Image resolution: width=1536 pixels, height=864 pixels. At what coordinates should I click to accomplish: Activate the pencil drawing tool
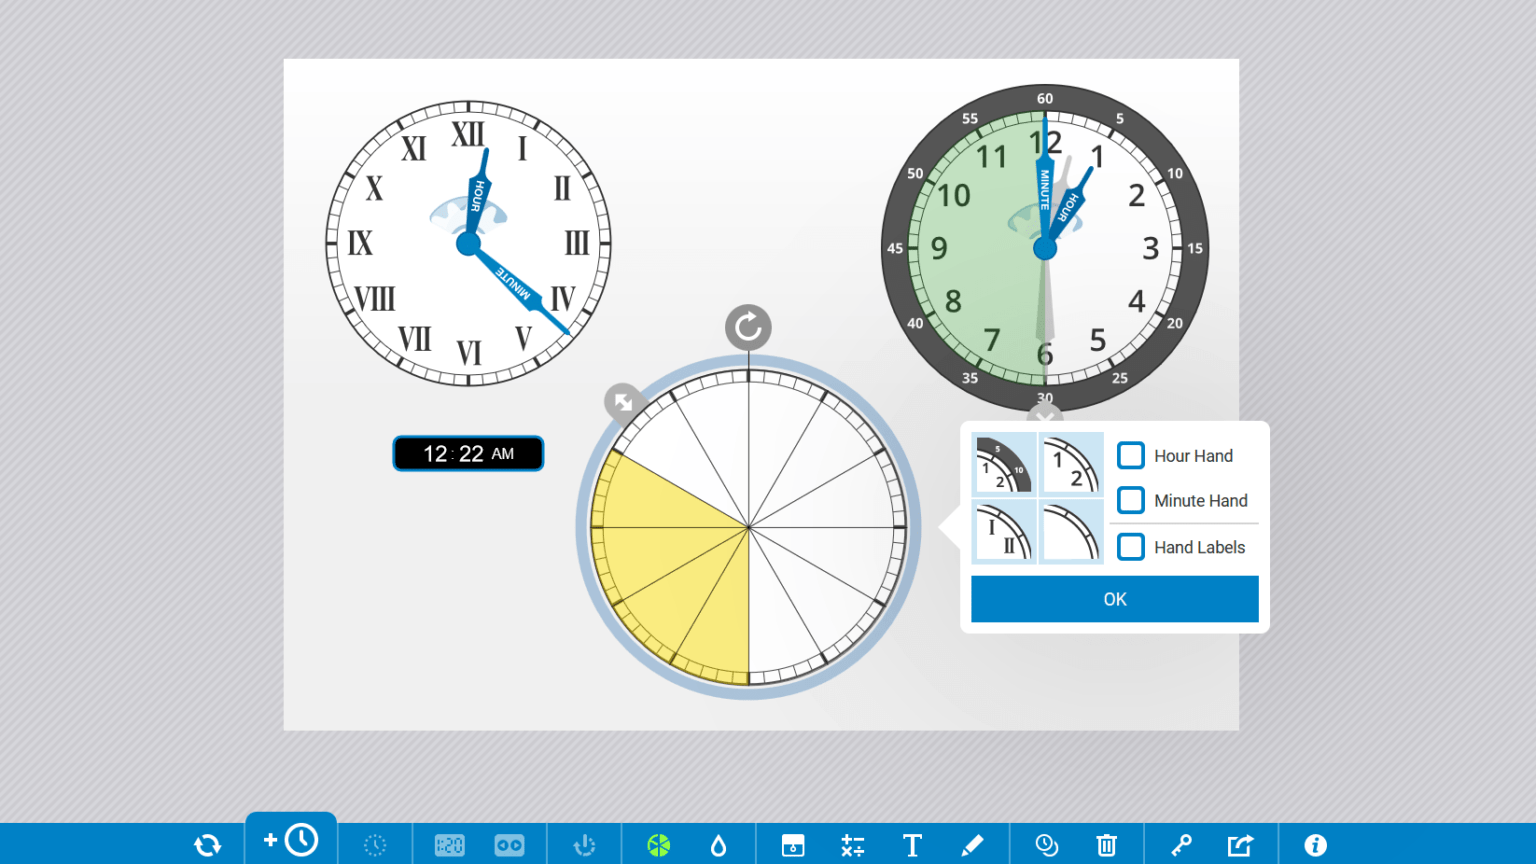click(971, 845)
